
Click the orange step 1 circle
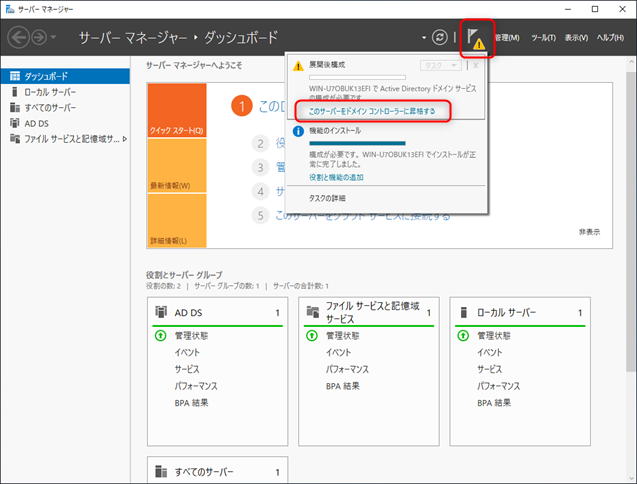242,106
